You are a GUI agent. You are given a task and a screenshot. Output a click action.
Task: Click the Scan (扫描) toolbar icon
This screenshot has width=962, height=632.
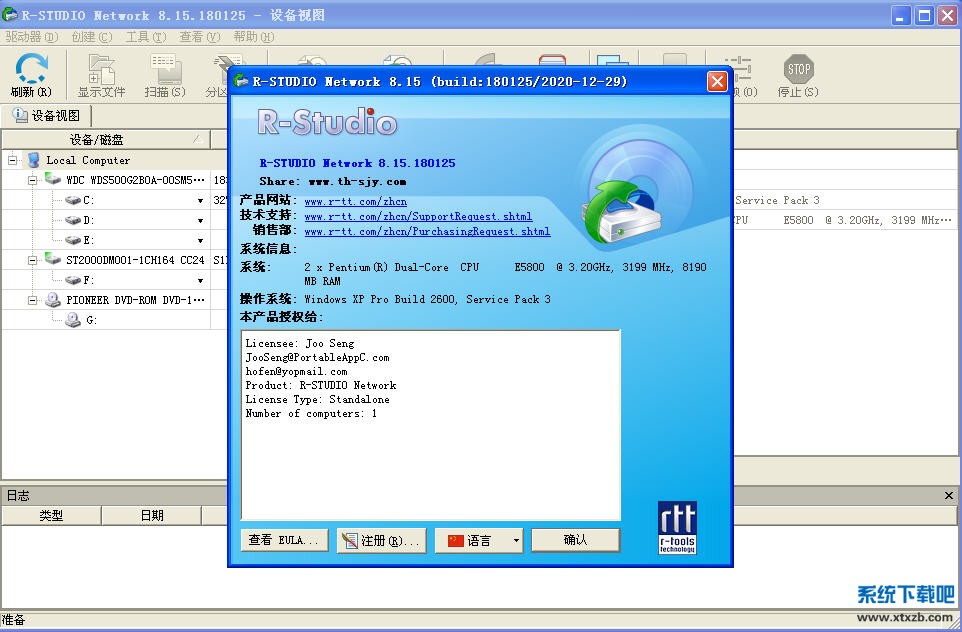[165, 70]
